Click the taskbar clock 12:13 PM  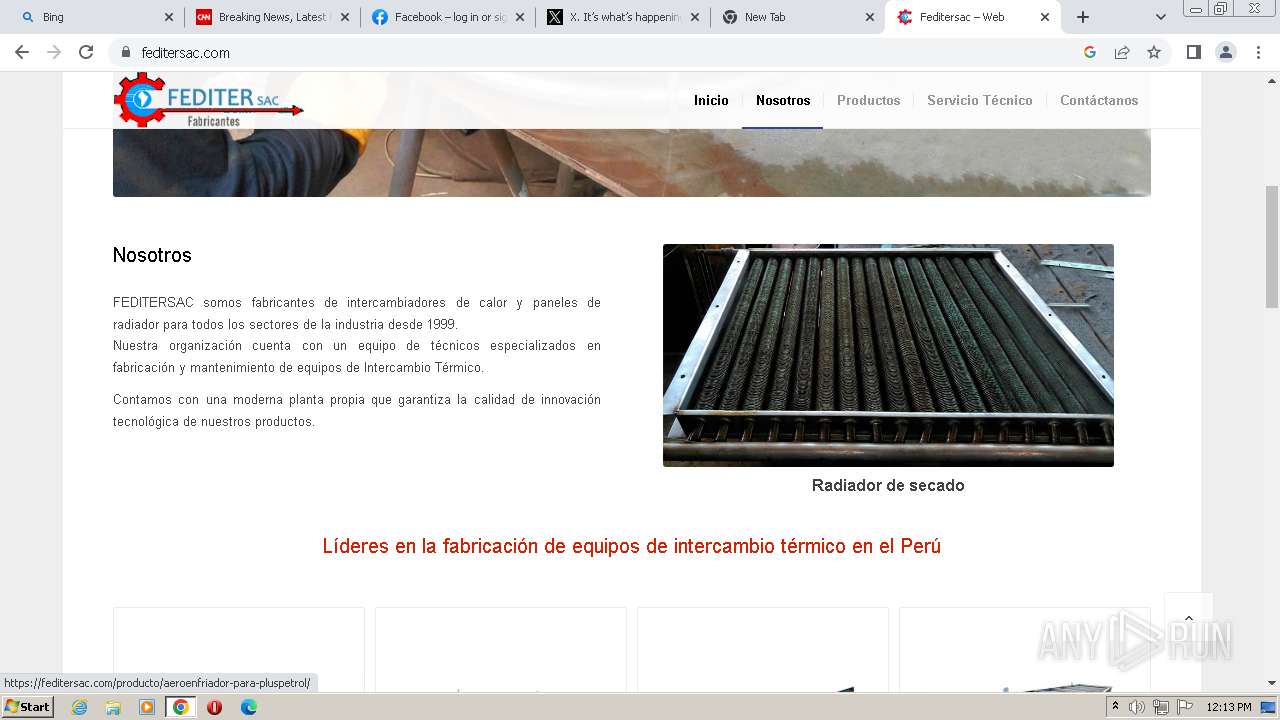[1229, 707]
